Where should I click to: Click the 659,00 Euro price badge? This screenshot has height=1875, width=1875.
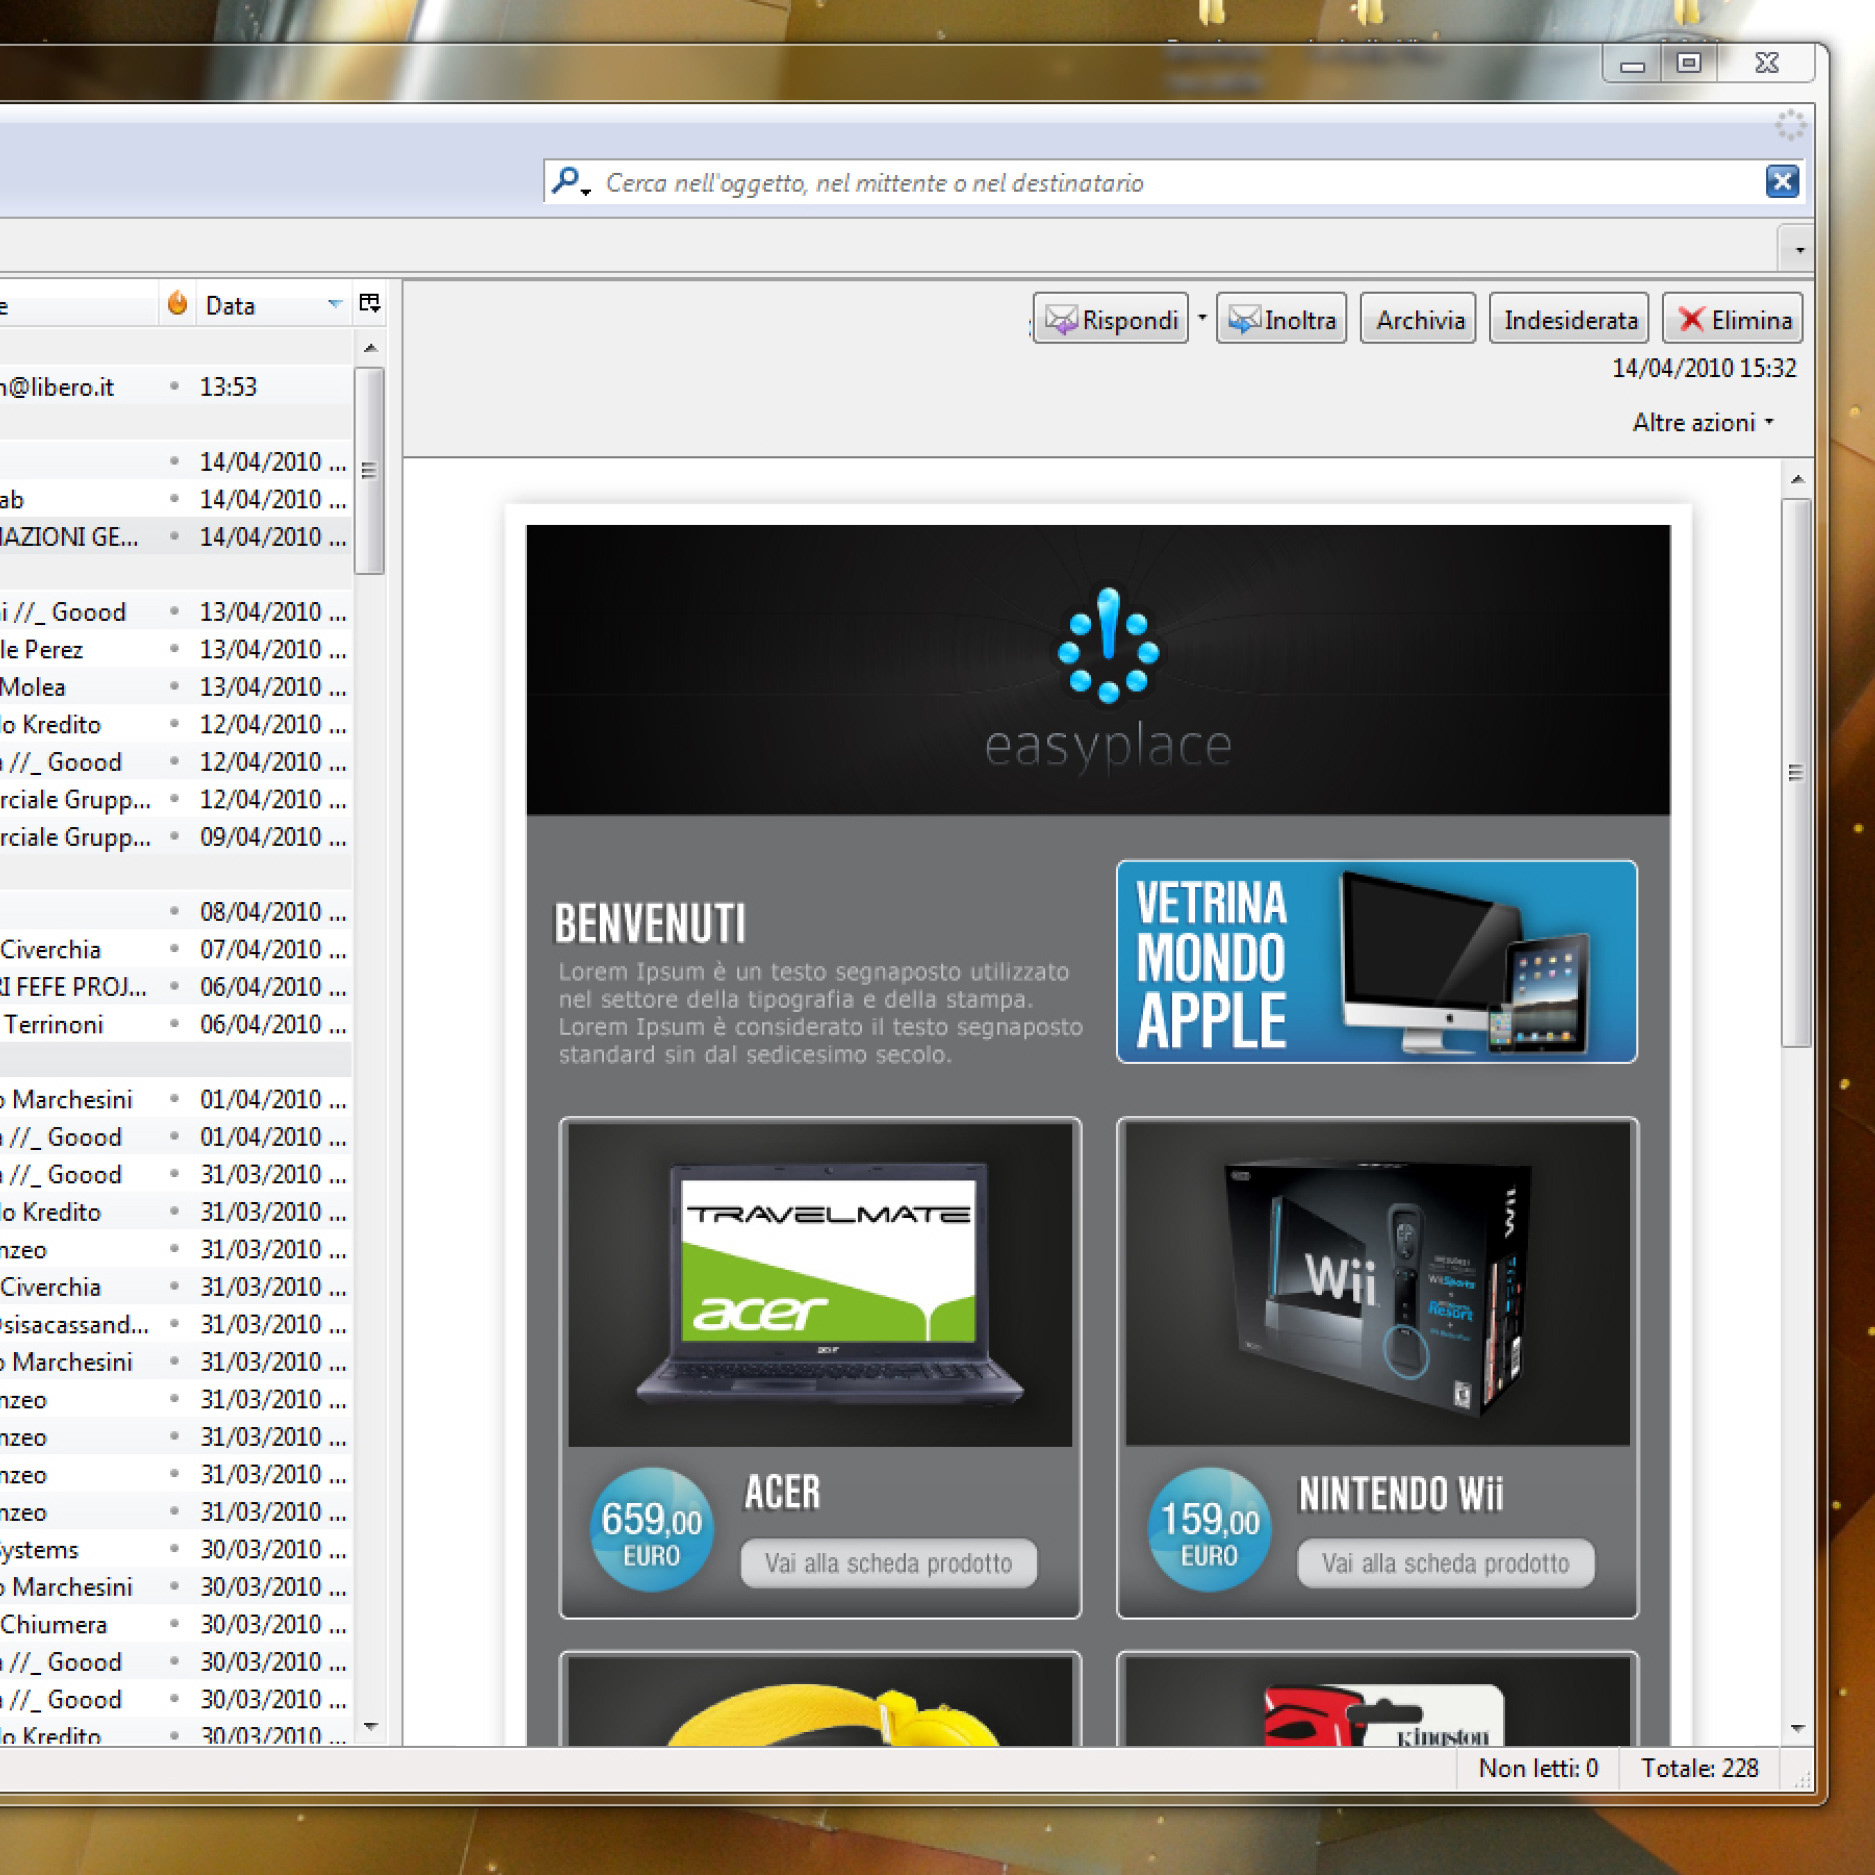[x=651, y=1530]
